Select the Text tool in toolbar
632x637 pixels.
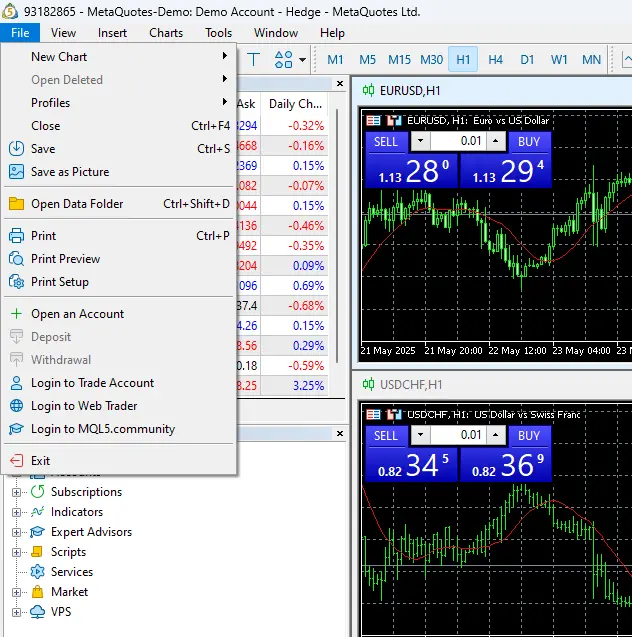tap(252, 60)
